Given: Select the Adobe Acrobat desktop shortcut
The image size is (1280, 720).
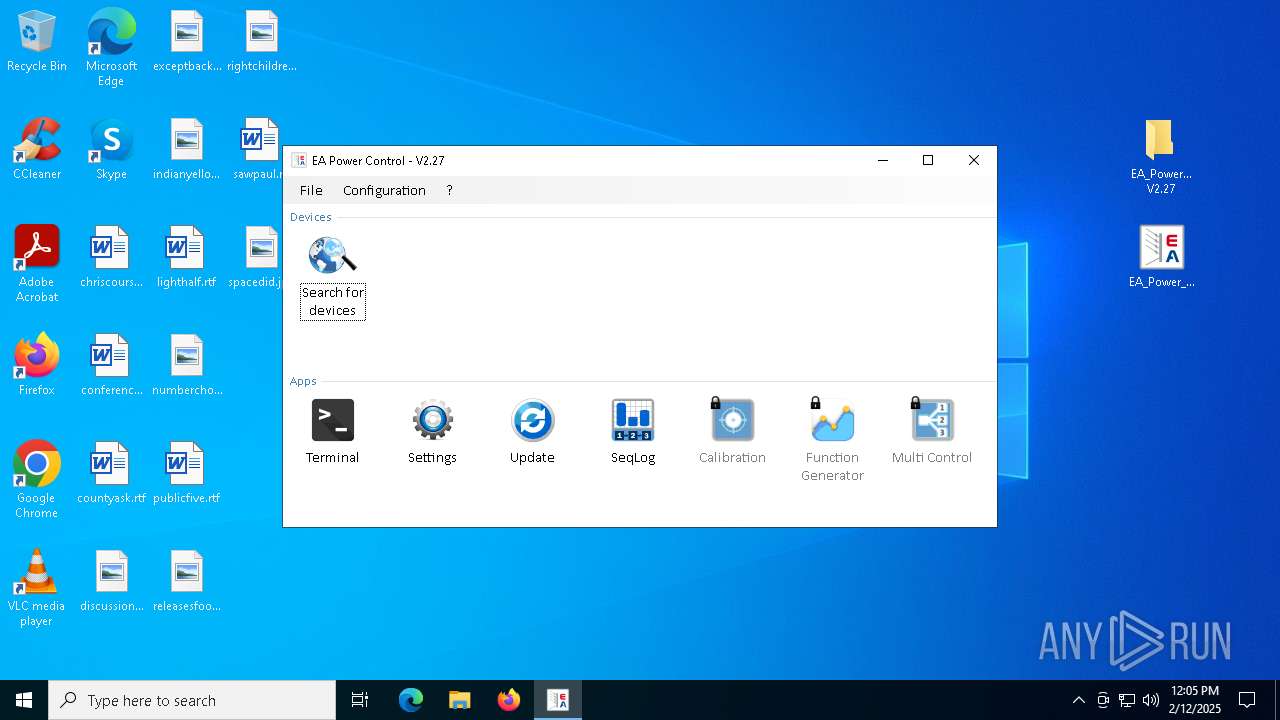Looking at the screenshot, I should 37,264.
